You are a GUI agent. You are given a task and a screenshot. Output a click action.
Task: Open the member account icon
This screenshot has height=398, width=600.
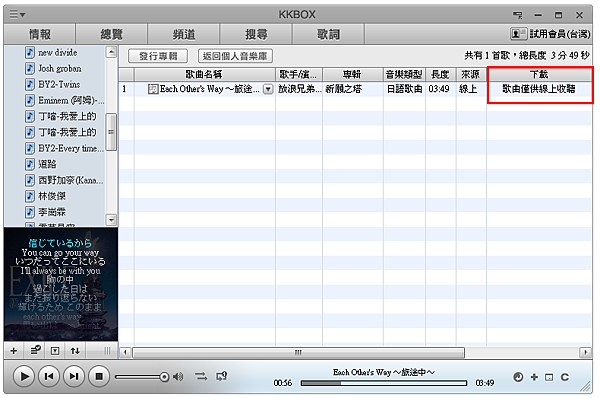pyautogui.click(x=518, y=34)
